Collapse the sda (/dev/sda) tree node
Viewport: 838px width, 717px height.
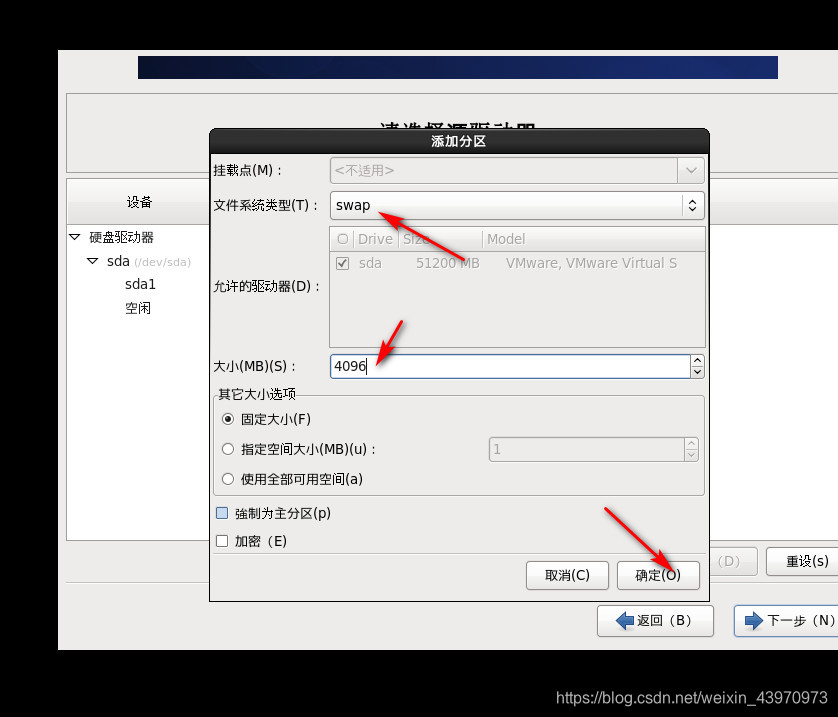(92, 261)
